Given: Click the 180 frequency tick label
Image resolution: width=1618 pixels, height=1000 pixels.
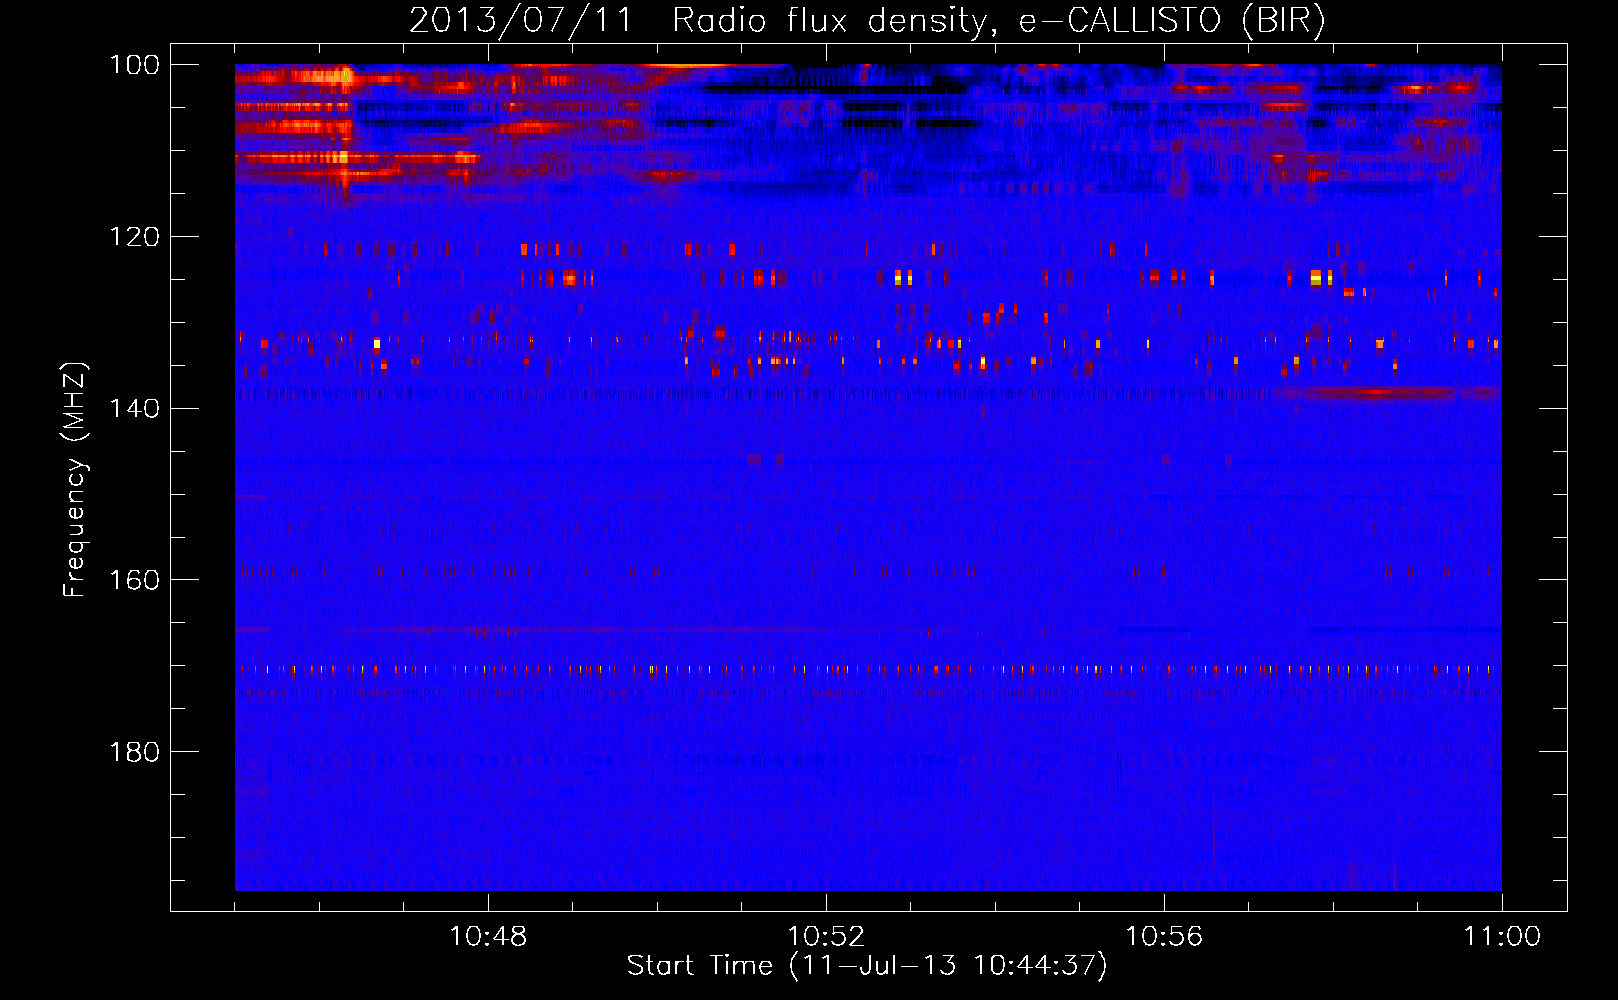Looking at the screenshot, I should [x=134, y=752].
